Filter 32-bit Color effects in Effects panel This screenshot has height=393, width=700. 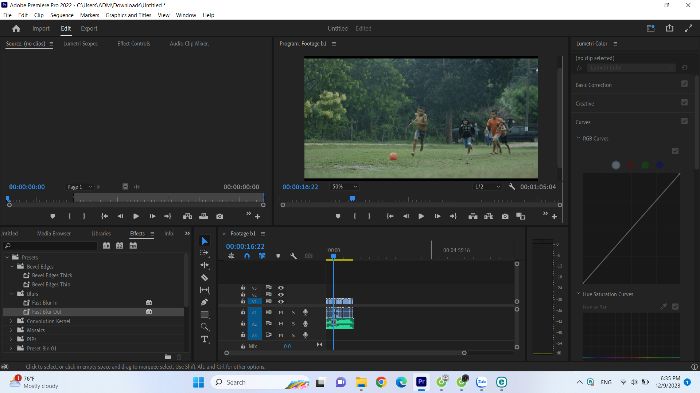(x=120, y=246)
